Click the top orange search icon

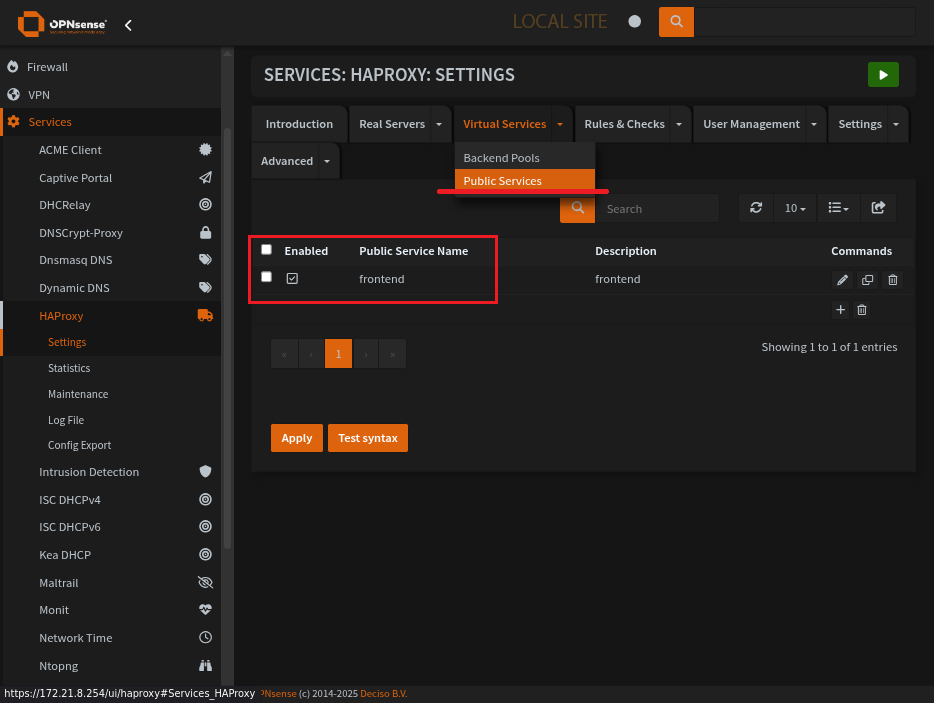(676, 22)
